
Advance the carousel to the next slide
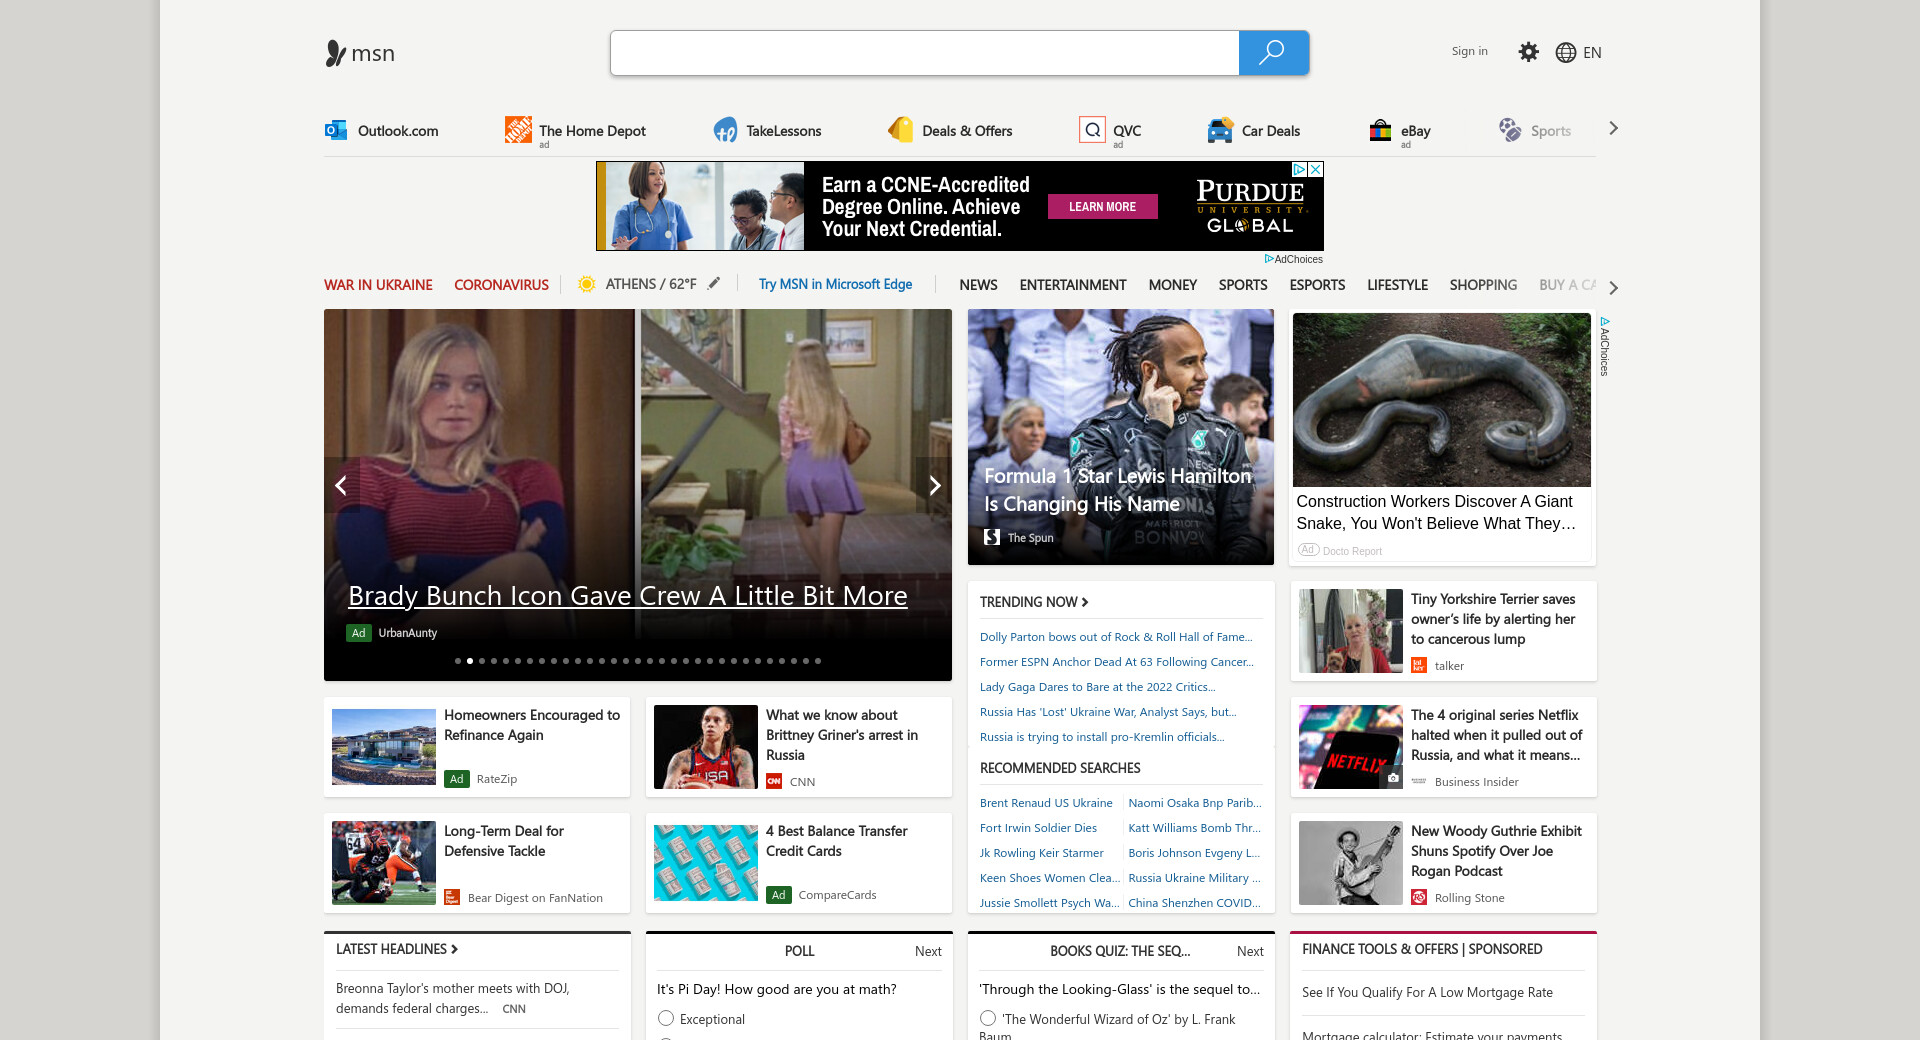[934, 486]
